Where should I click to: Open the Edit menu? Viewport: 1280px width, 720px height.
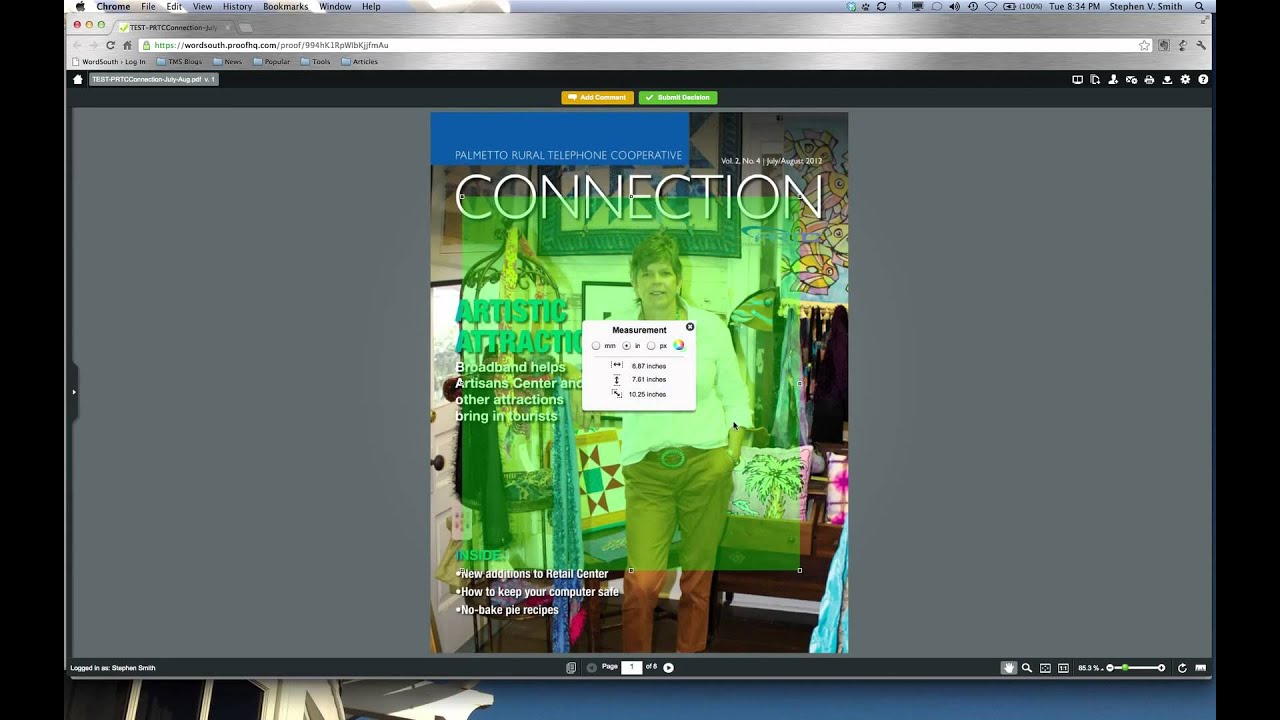point(174,7)
